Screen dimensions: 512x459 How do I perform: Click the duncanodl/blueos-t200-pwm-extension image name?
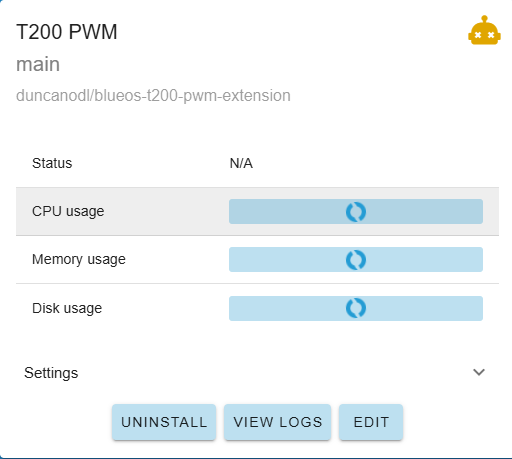(x=153, y=96)
